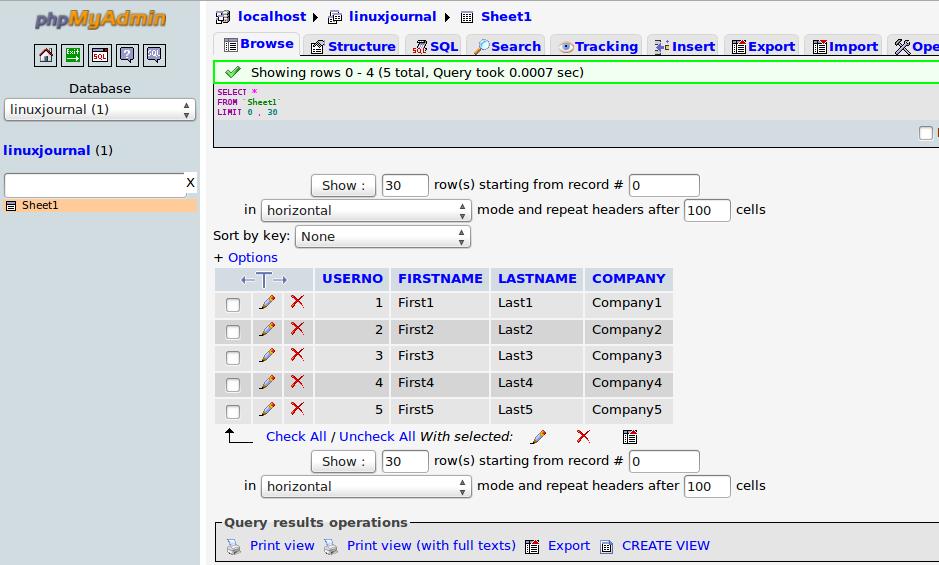This screenshot has height=565, width=939.
Task: Click the top starting record number field
Action: pyautogui.click(x=664, y=185)
